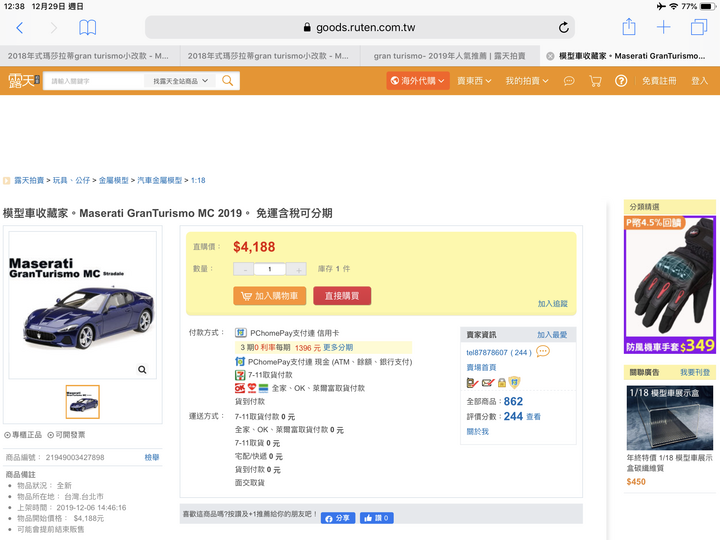Go to 汽車金屬模型 breadcrumb
The width and height of the screenshot is (720, 540).
pyautogui.click(x=159, y=180)
